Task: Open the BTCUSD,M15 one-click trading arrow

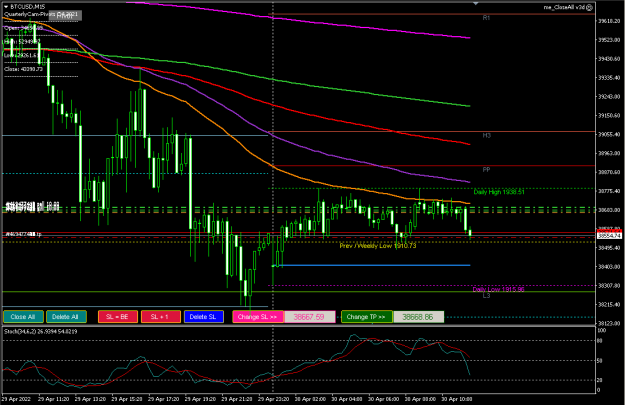Action: [x=6, y=7]
